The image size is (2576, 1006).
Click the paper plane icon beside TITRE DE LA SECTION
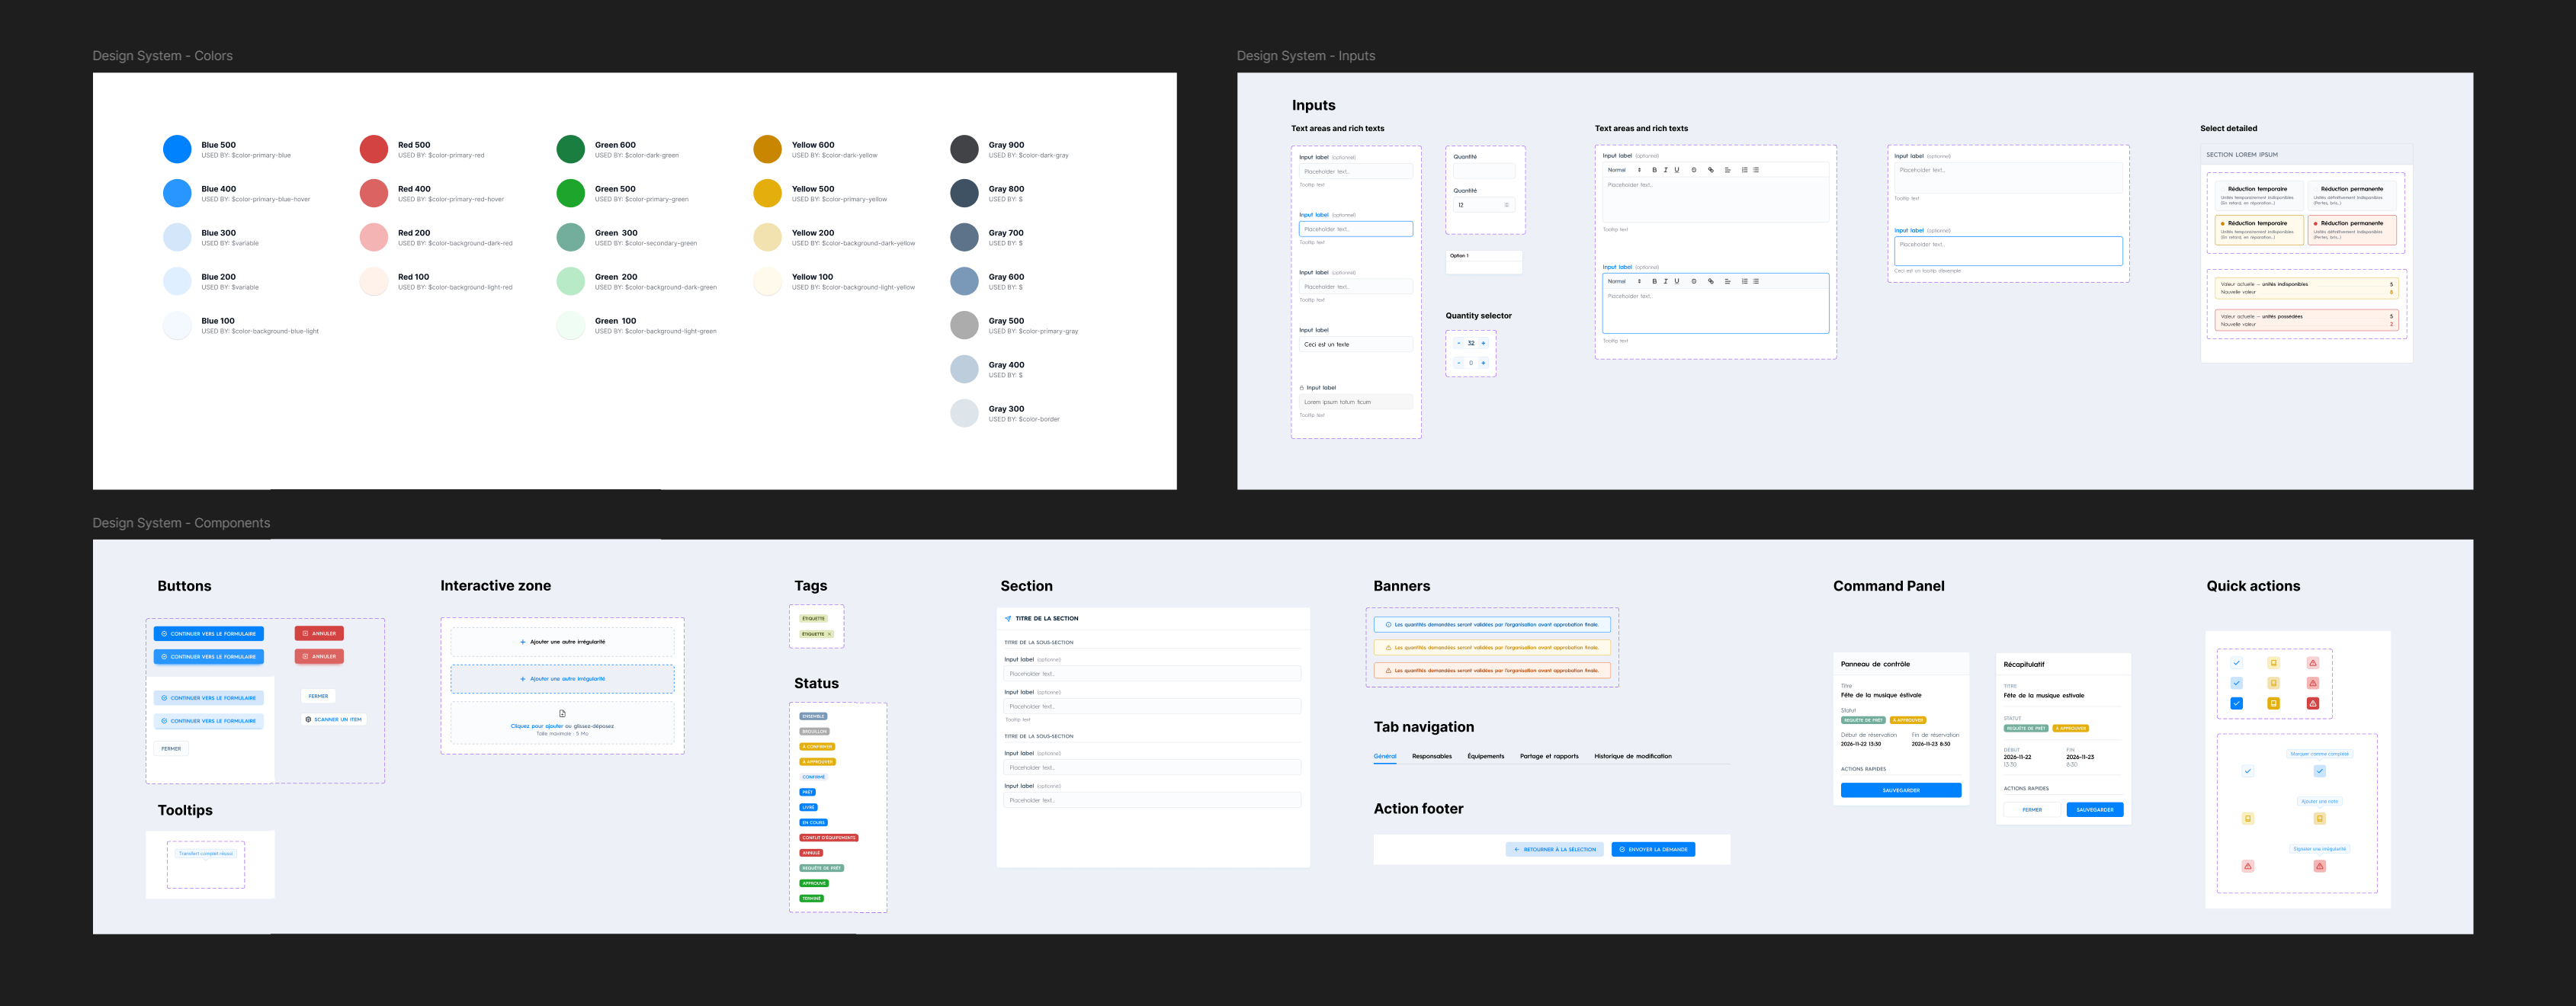tap(1008, 619)
